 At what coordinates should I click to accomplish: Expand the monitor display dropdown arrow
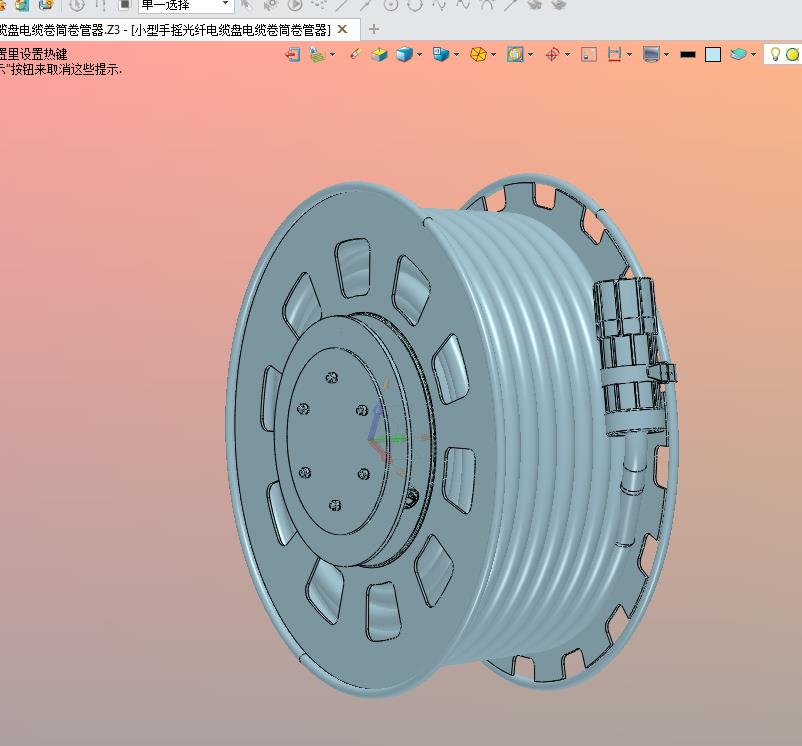(x=666, y=54)
